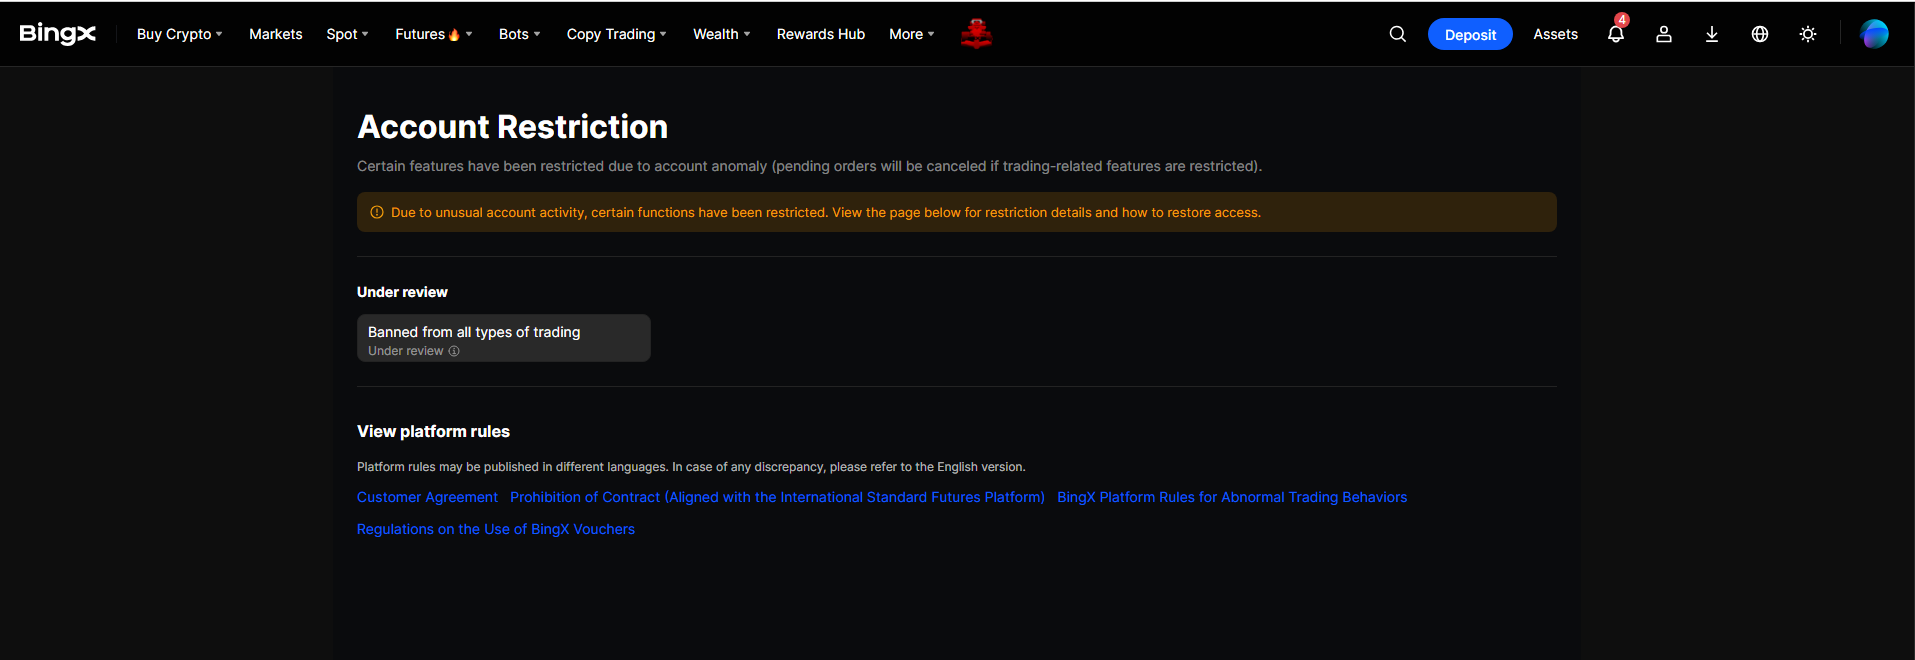Expand the Futures dropdown menu
Image resolution: width=1915 pixels, height=660 pixels.
[434, 34]
